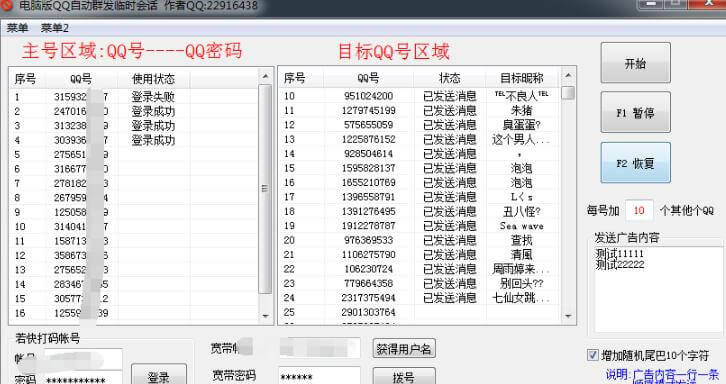Image resolution: width=726 pixels, height=384 pixels.
Task: Select target QQ 2901303764
Action: click(369, 312)
